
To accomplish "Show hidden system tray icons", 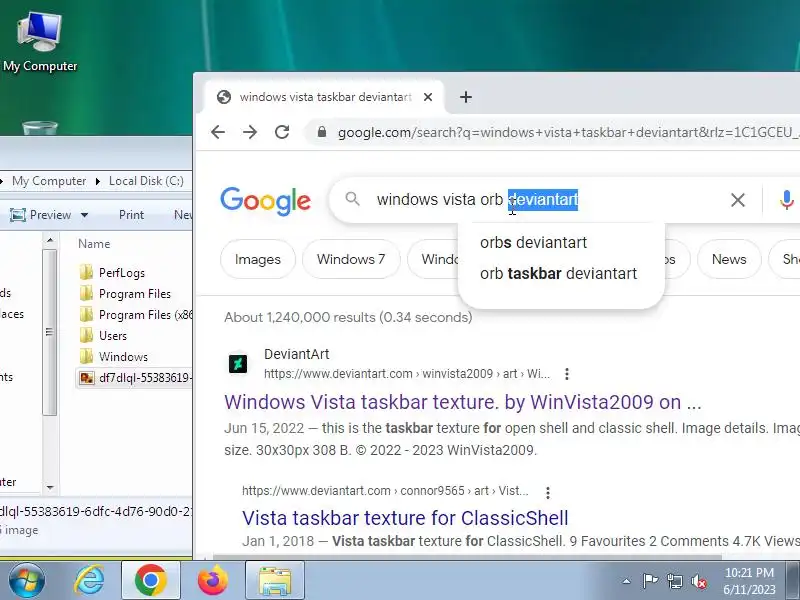I will click(x=627, y=581).
